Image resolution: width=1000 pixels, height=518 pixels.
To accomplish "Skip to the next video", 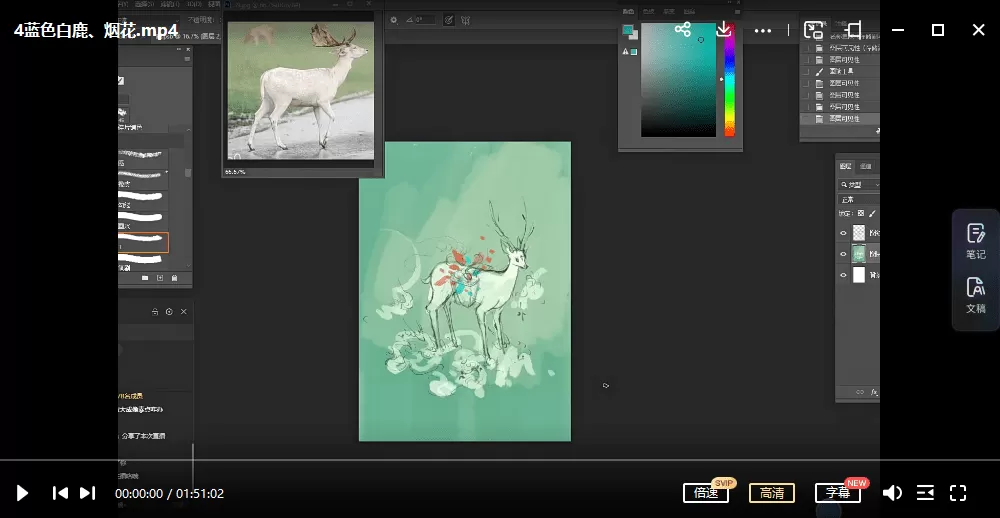I will 88,493.
